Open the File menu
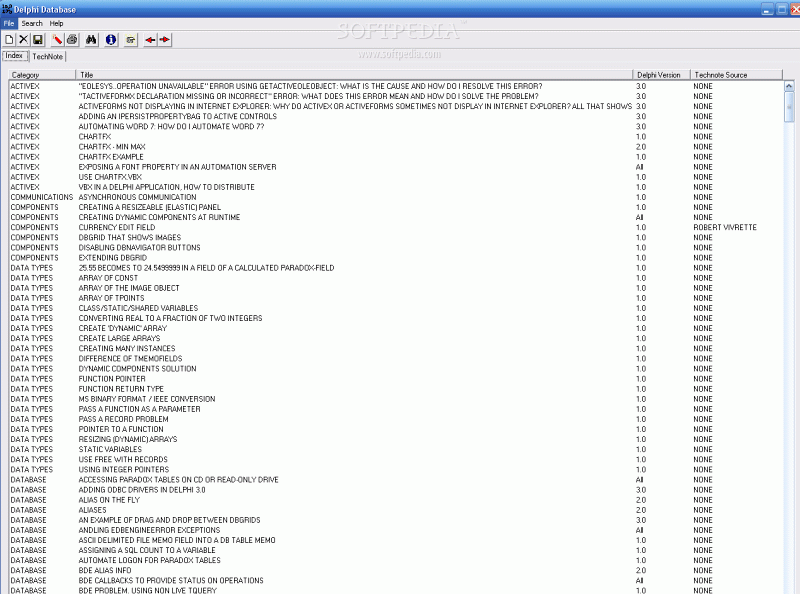 point(9,23)
